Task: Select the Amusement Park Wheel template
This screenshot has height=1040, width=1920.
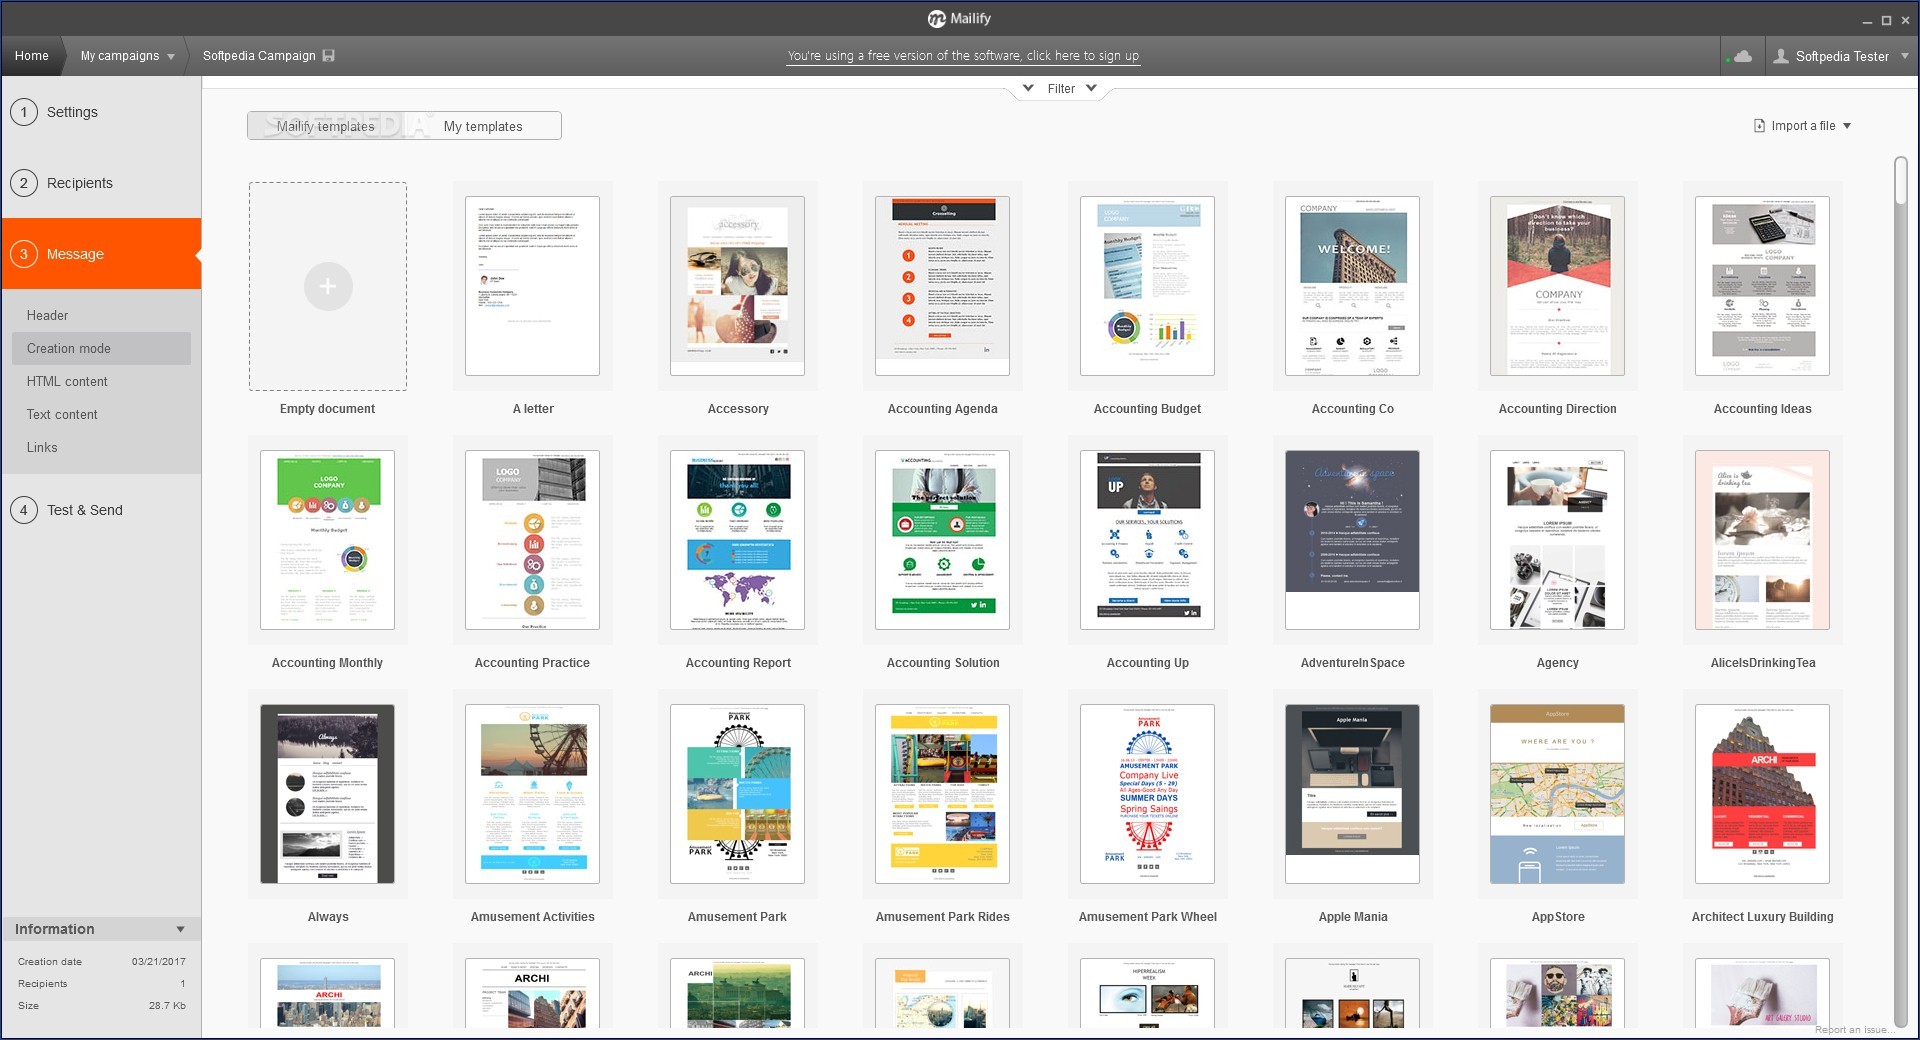Action: point(1147,794)
